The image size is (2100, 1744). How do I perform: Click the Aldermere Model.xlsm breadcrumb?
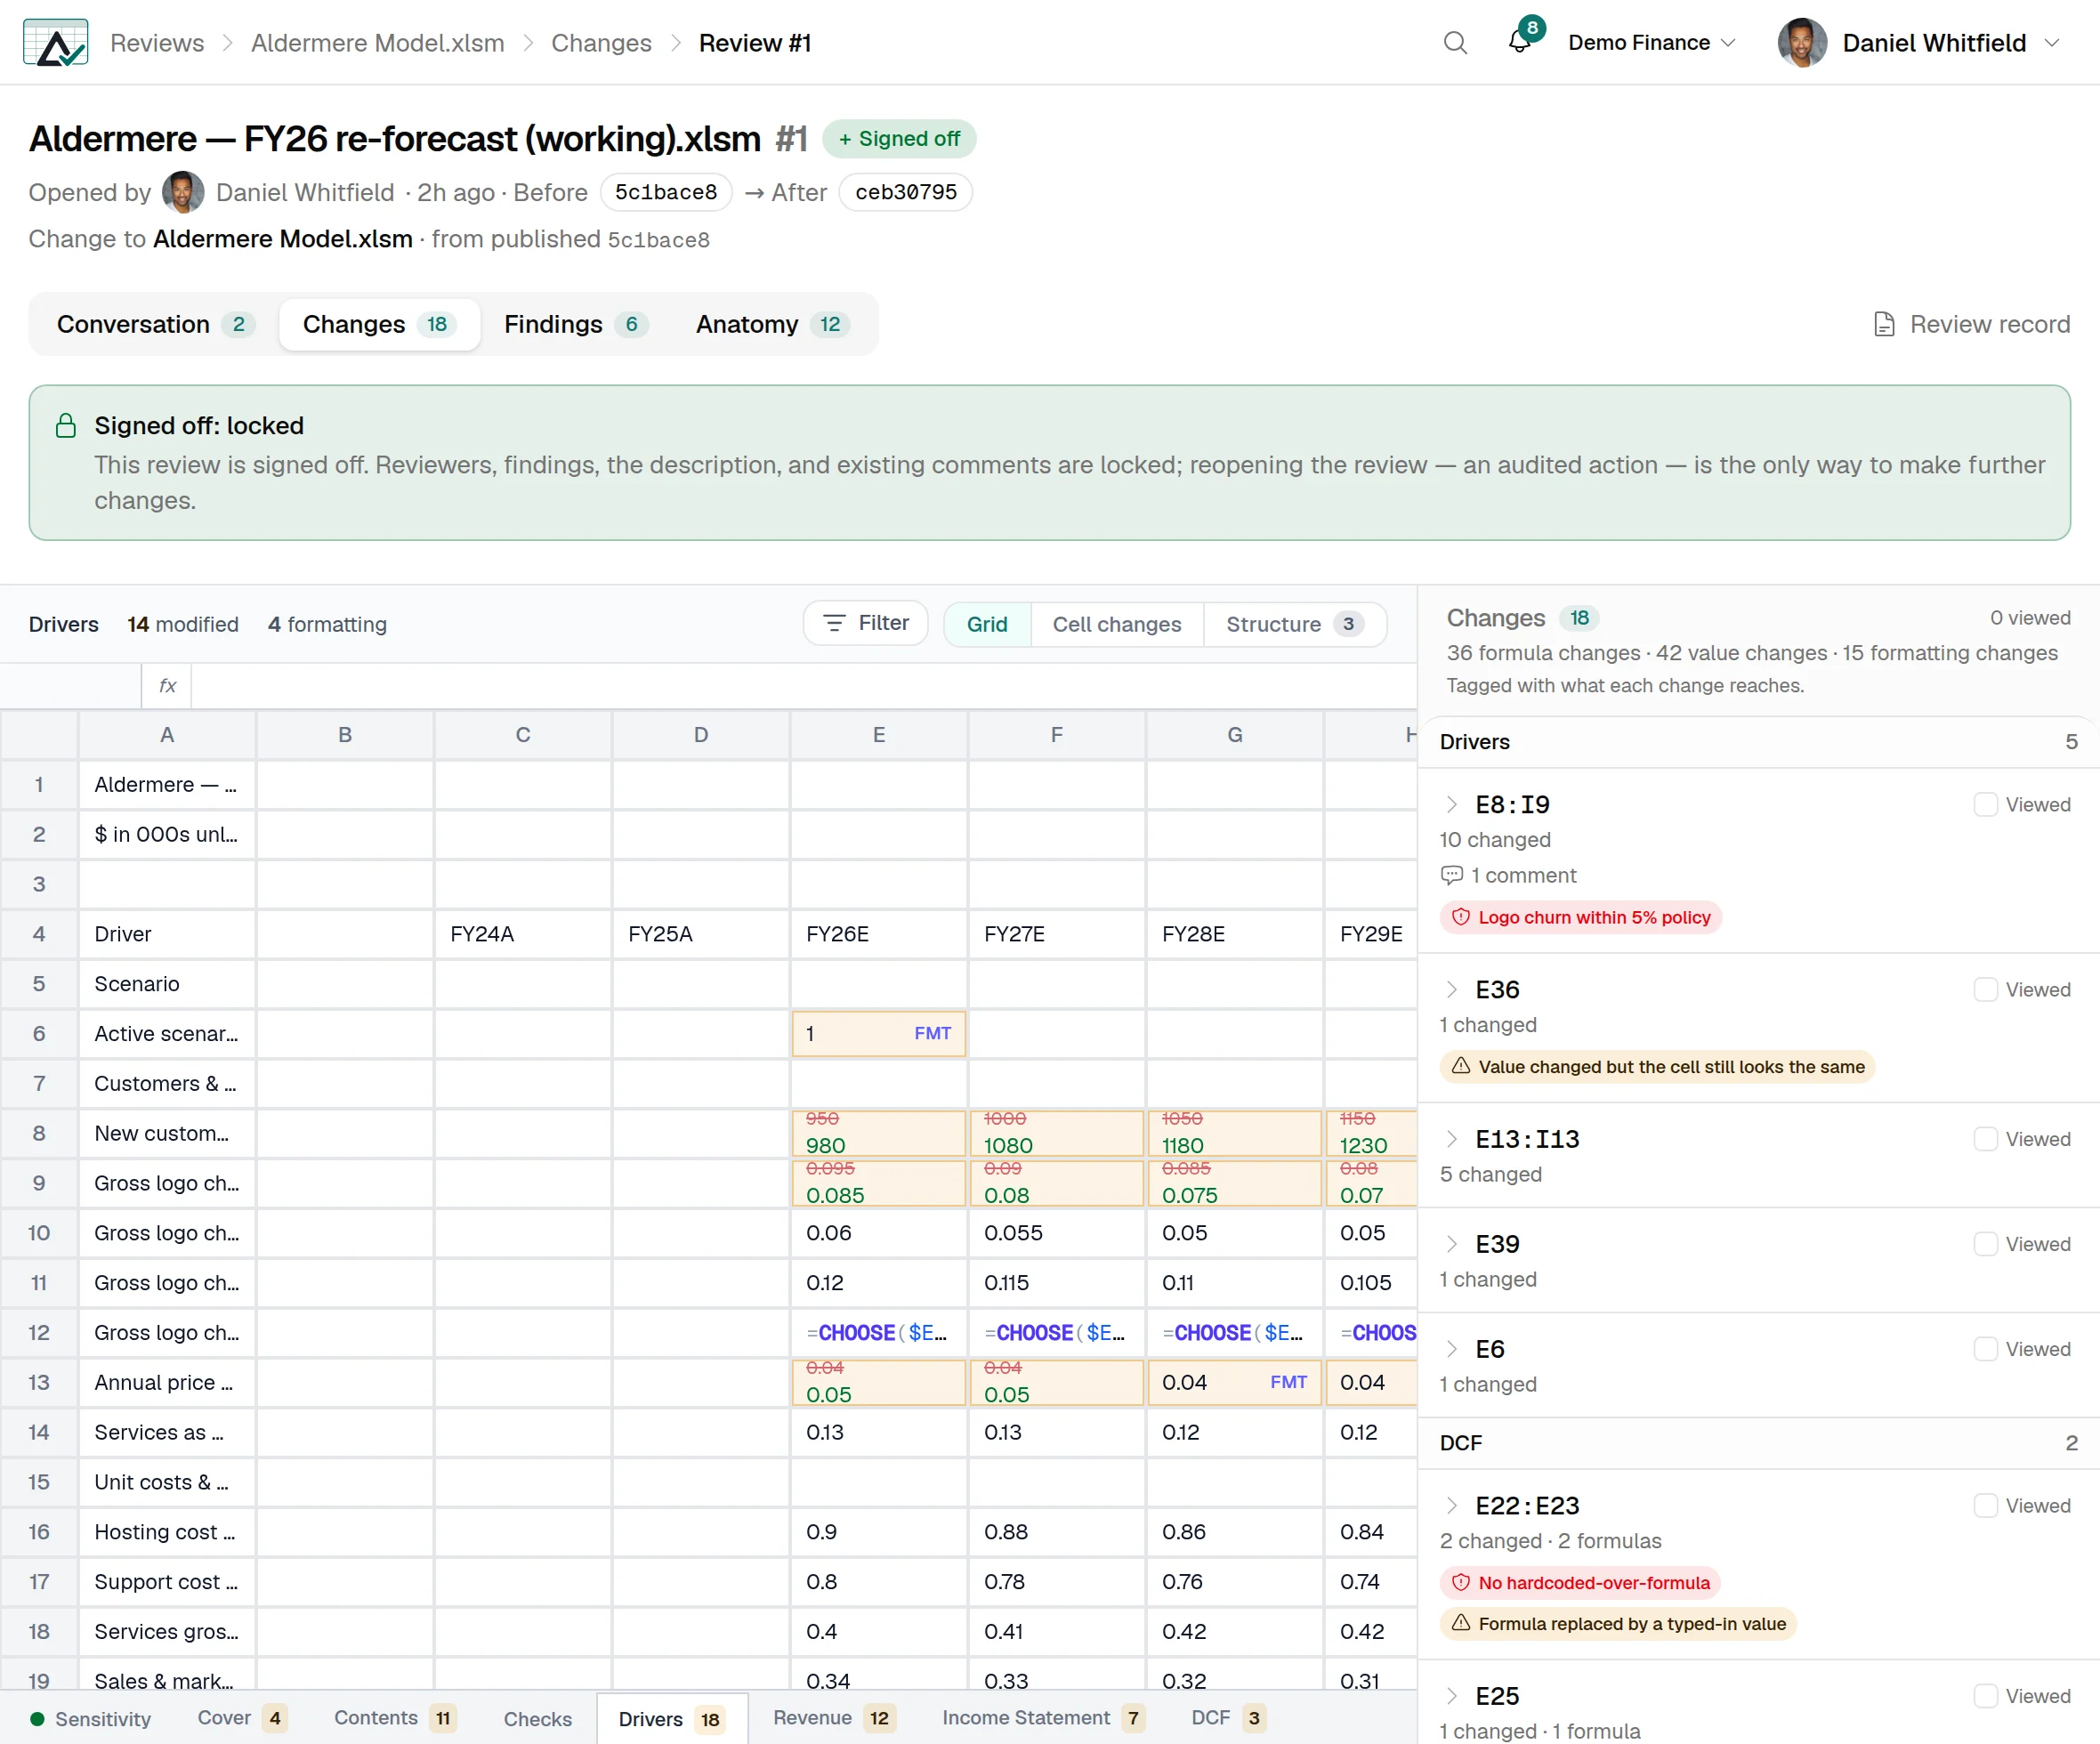(x=377, y=43)
